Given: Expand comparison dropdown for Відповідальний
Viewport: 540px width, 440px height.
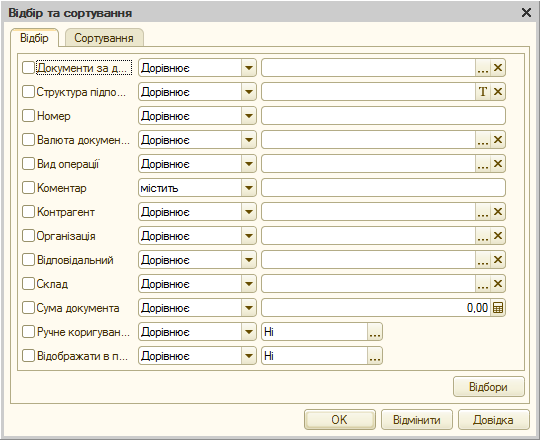Looking at the screenshot, I should (x=249, y=260).
